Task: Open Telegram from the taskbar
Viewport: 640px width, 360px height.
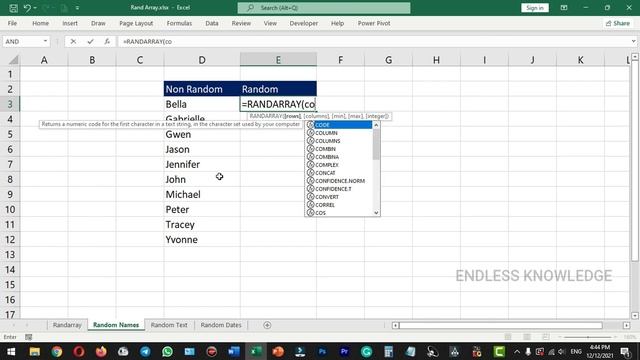Action: [145, 351]
